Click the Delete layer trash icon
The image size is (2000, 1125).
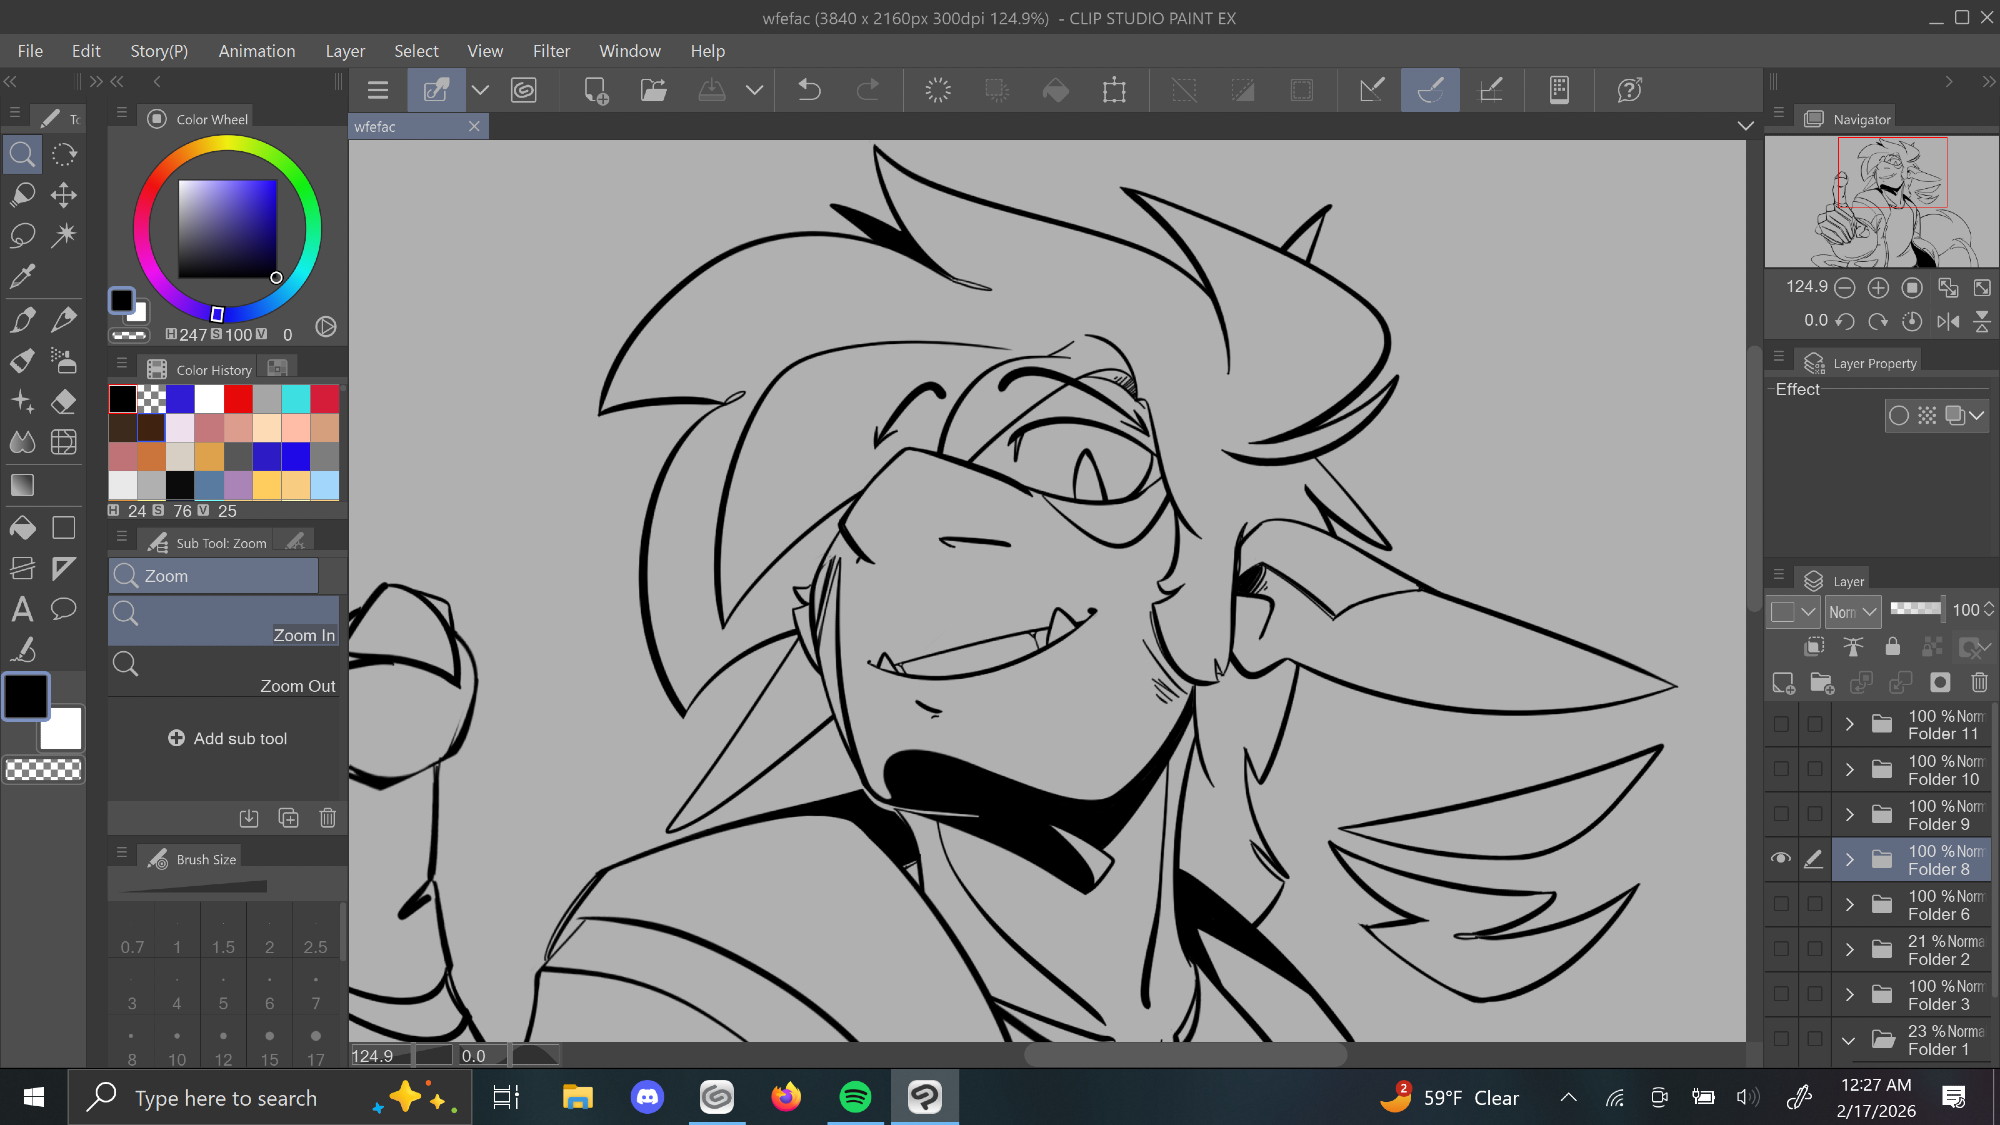[1979, 683]
